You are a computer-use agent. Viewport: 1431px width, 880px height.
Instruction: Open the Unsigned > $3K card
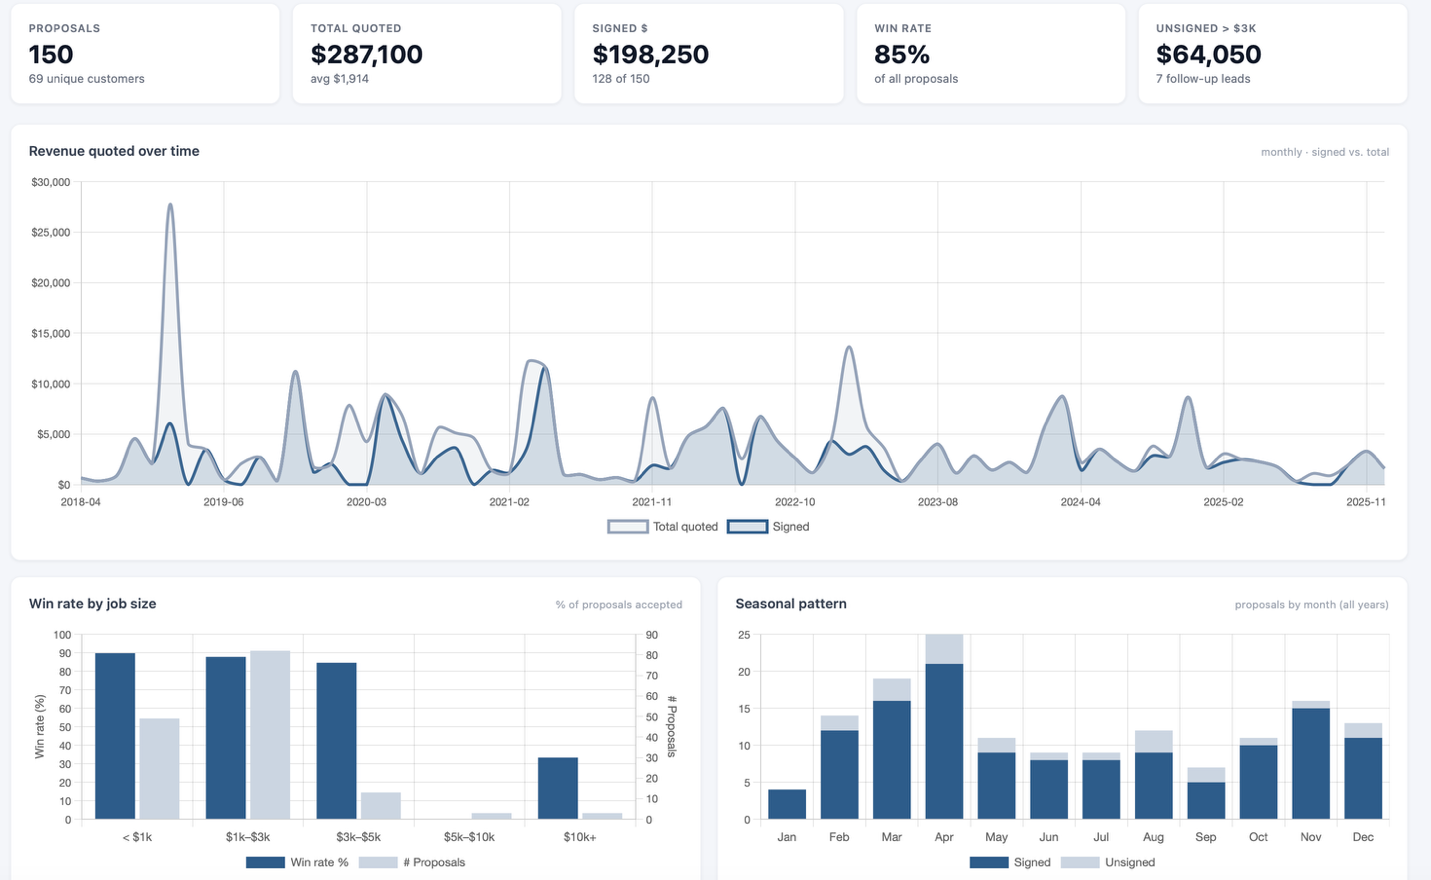(x=1273, y=53)
